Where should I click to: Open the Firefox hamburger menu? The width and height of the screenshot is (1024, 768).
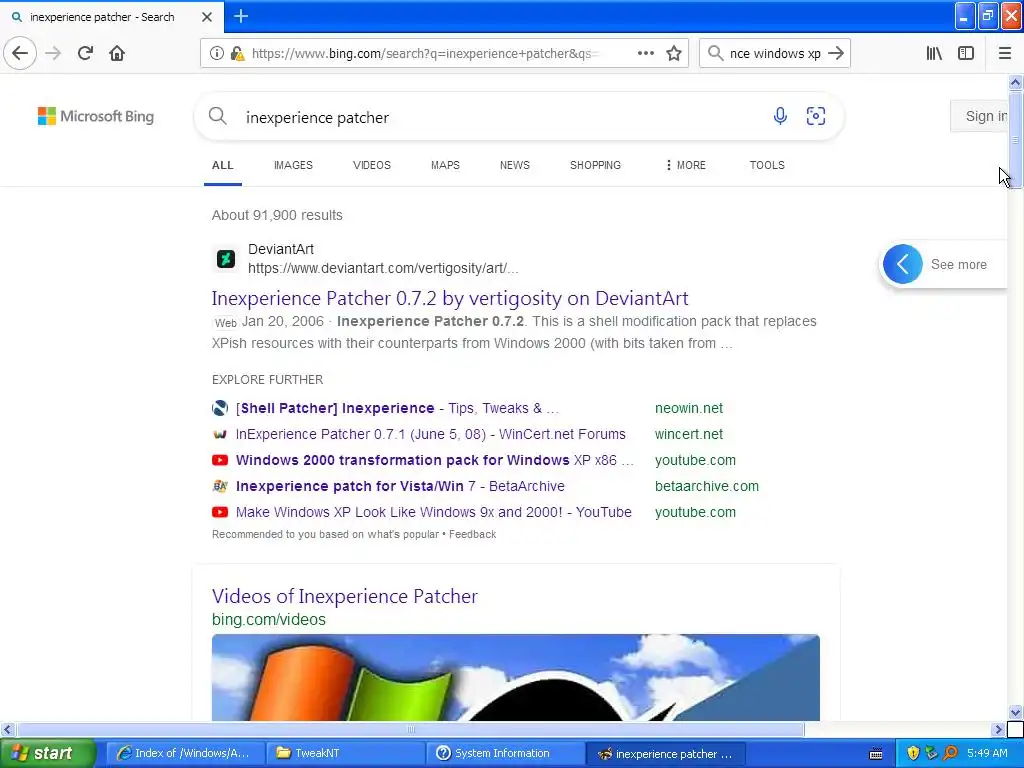[1004, 53]
